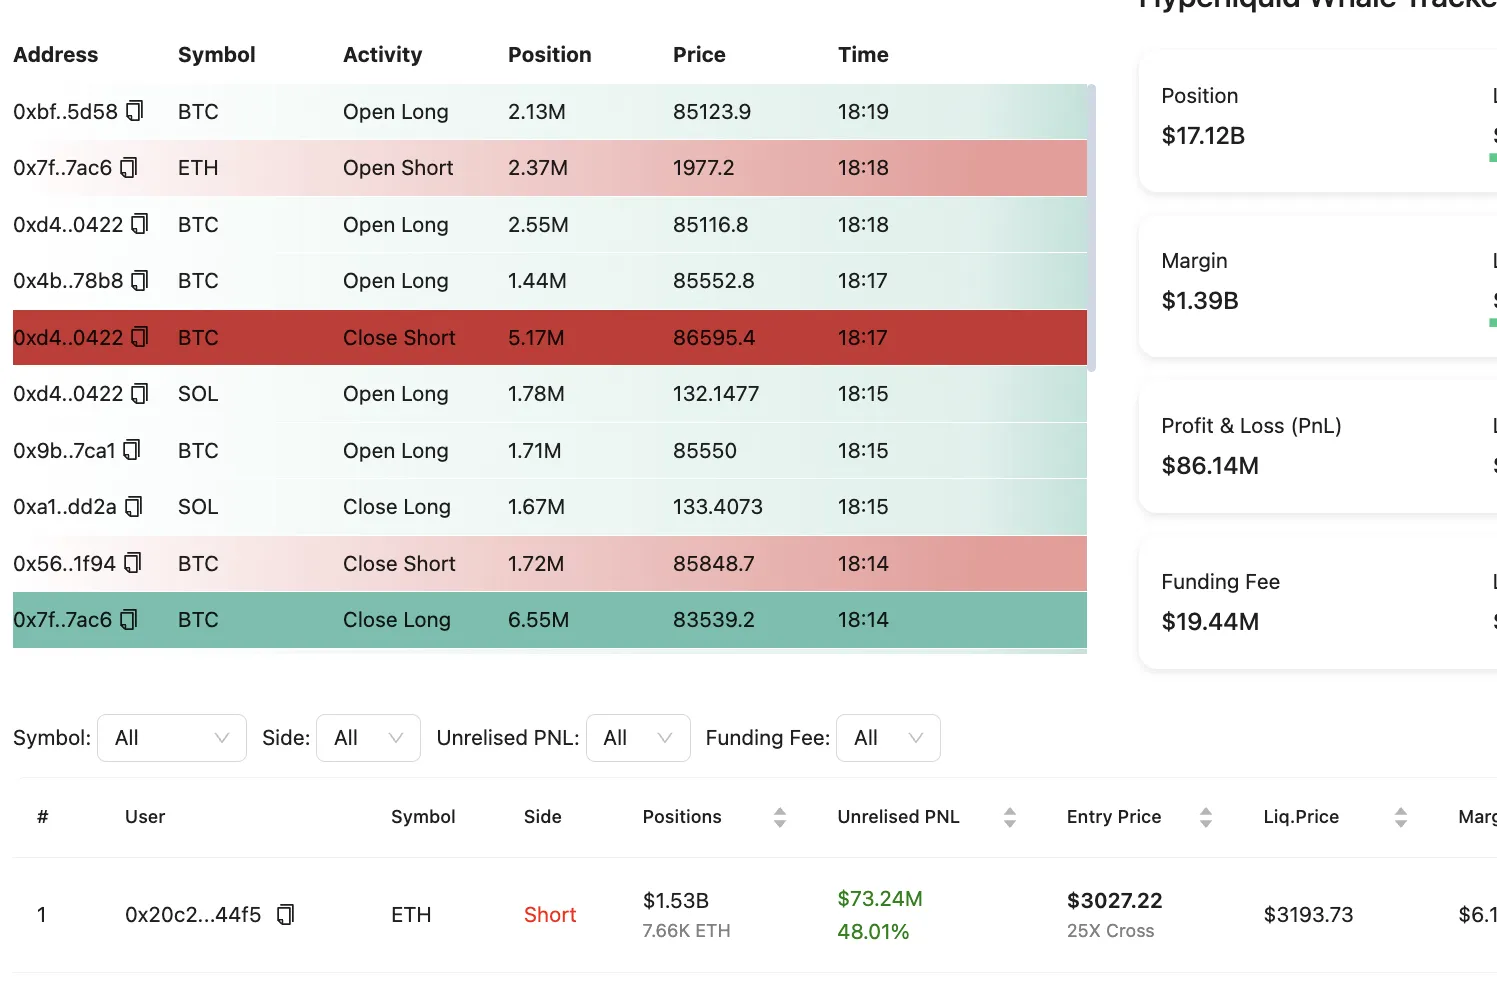This screenshot has width=1497, height=998.
Task: Click liquidation price $3193.73
Action: [1308, 915]
